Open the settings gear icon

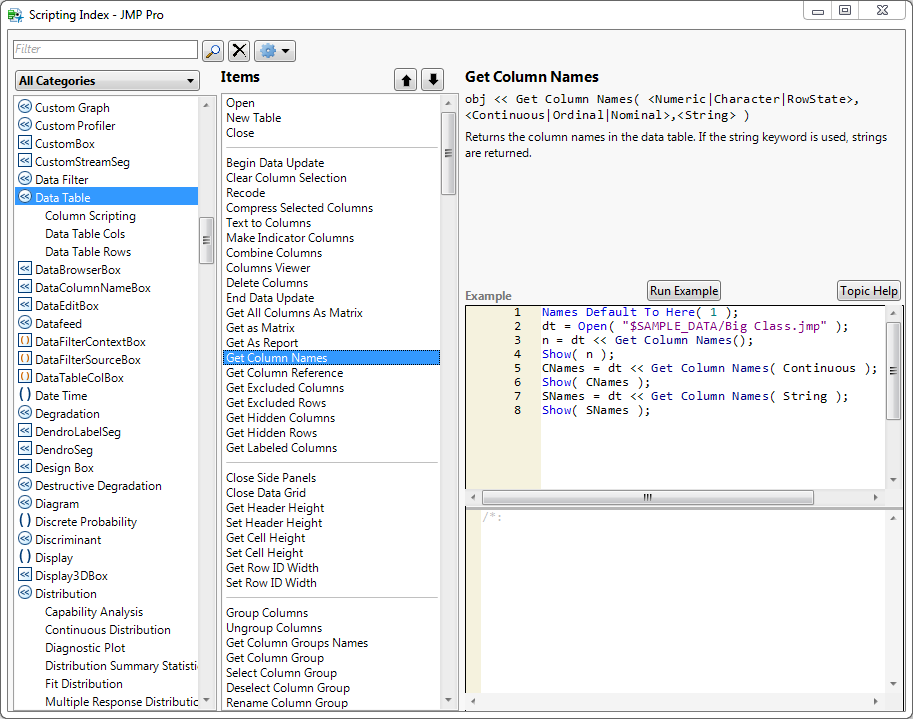(268, 50)
